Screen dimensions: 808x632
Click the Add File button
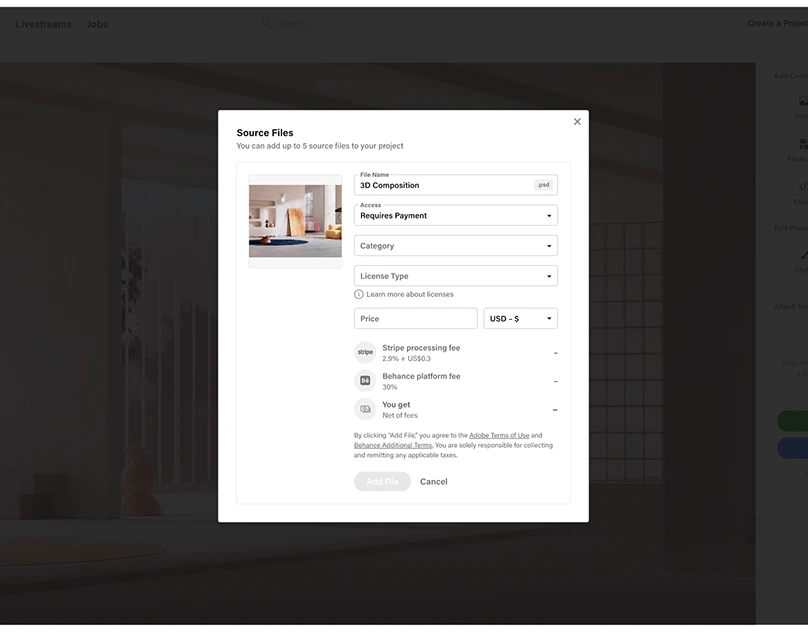coord(382,482)
